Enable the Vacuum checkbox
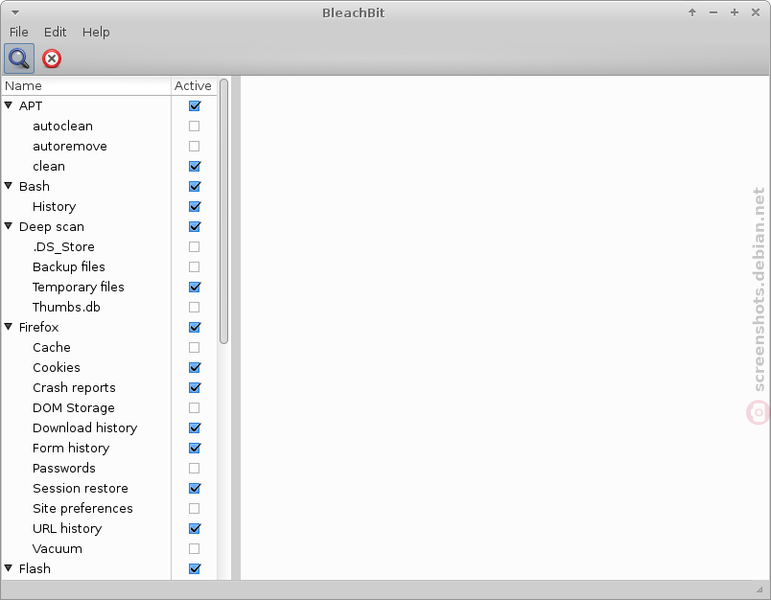This screenshot has height=600, width=771. click(194, 549)
